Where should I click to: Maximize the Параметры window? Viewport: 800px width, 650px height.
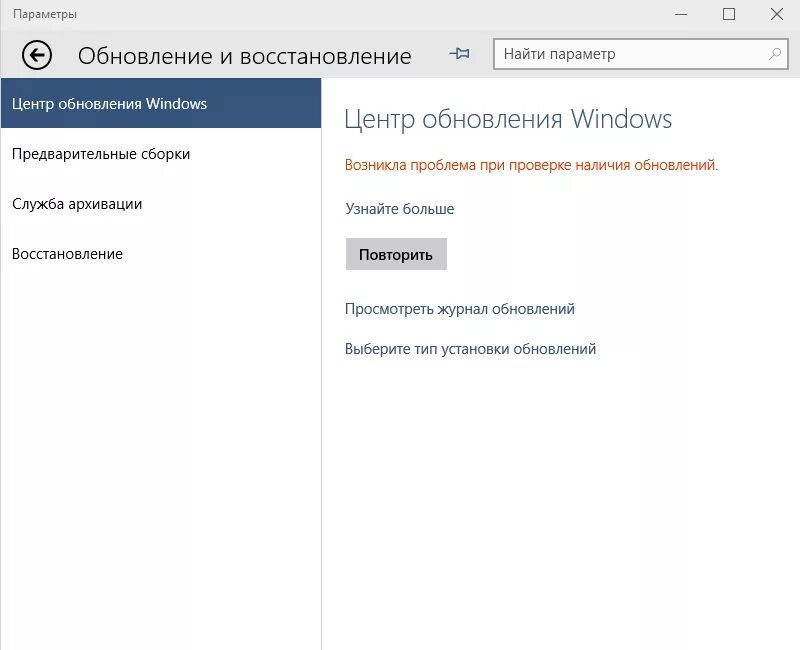(729, 14)
